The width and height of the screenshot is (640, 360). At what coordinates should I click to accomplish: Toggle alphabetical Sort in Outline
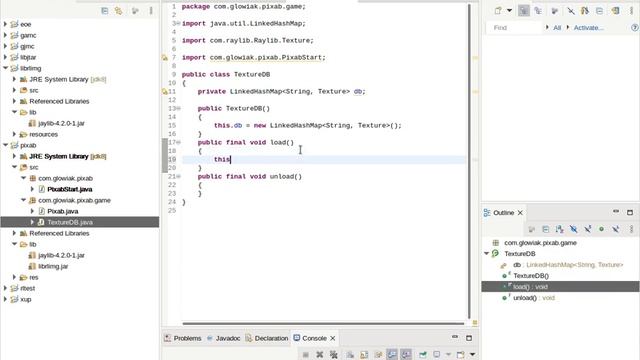[x=560, y=229]
